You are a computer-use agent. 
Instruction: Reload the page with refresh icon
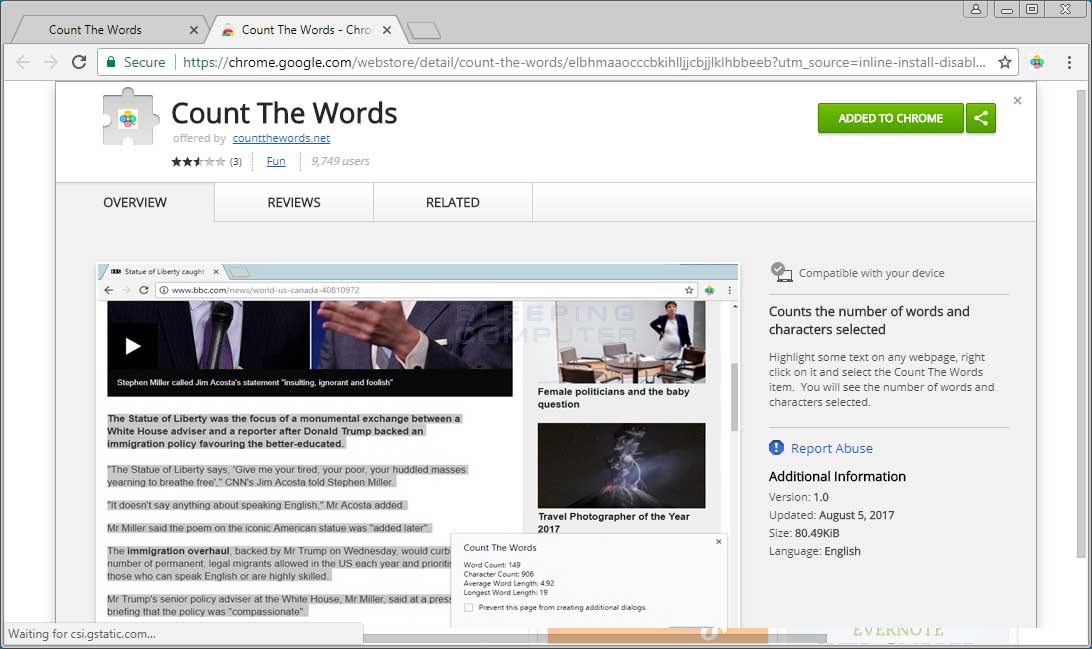pyautogui.click(x=79, y=62)
